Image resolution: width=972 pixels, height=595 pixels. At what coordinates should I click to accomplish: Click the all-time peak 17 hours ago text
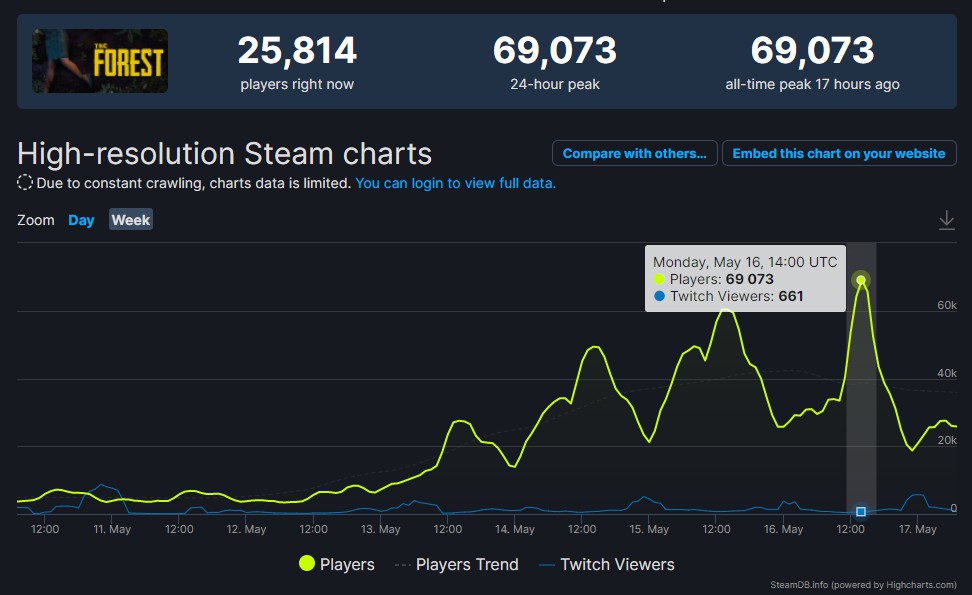812,84
